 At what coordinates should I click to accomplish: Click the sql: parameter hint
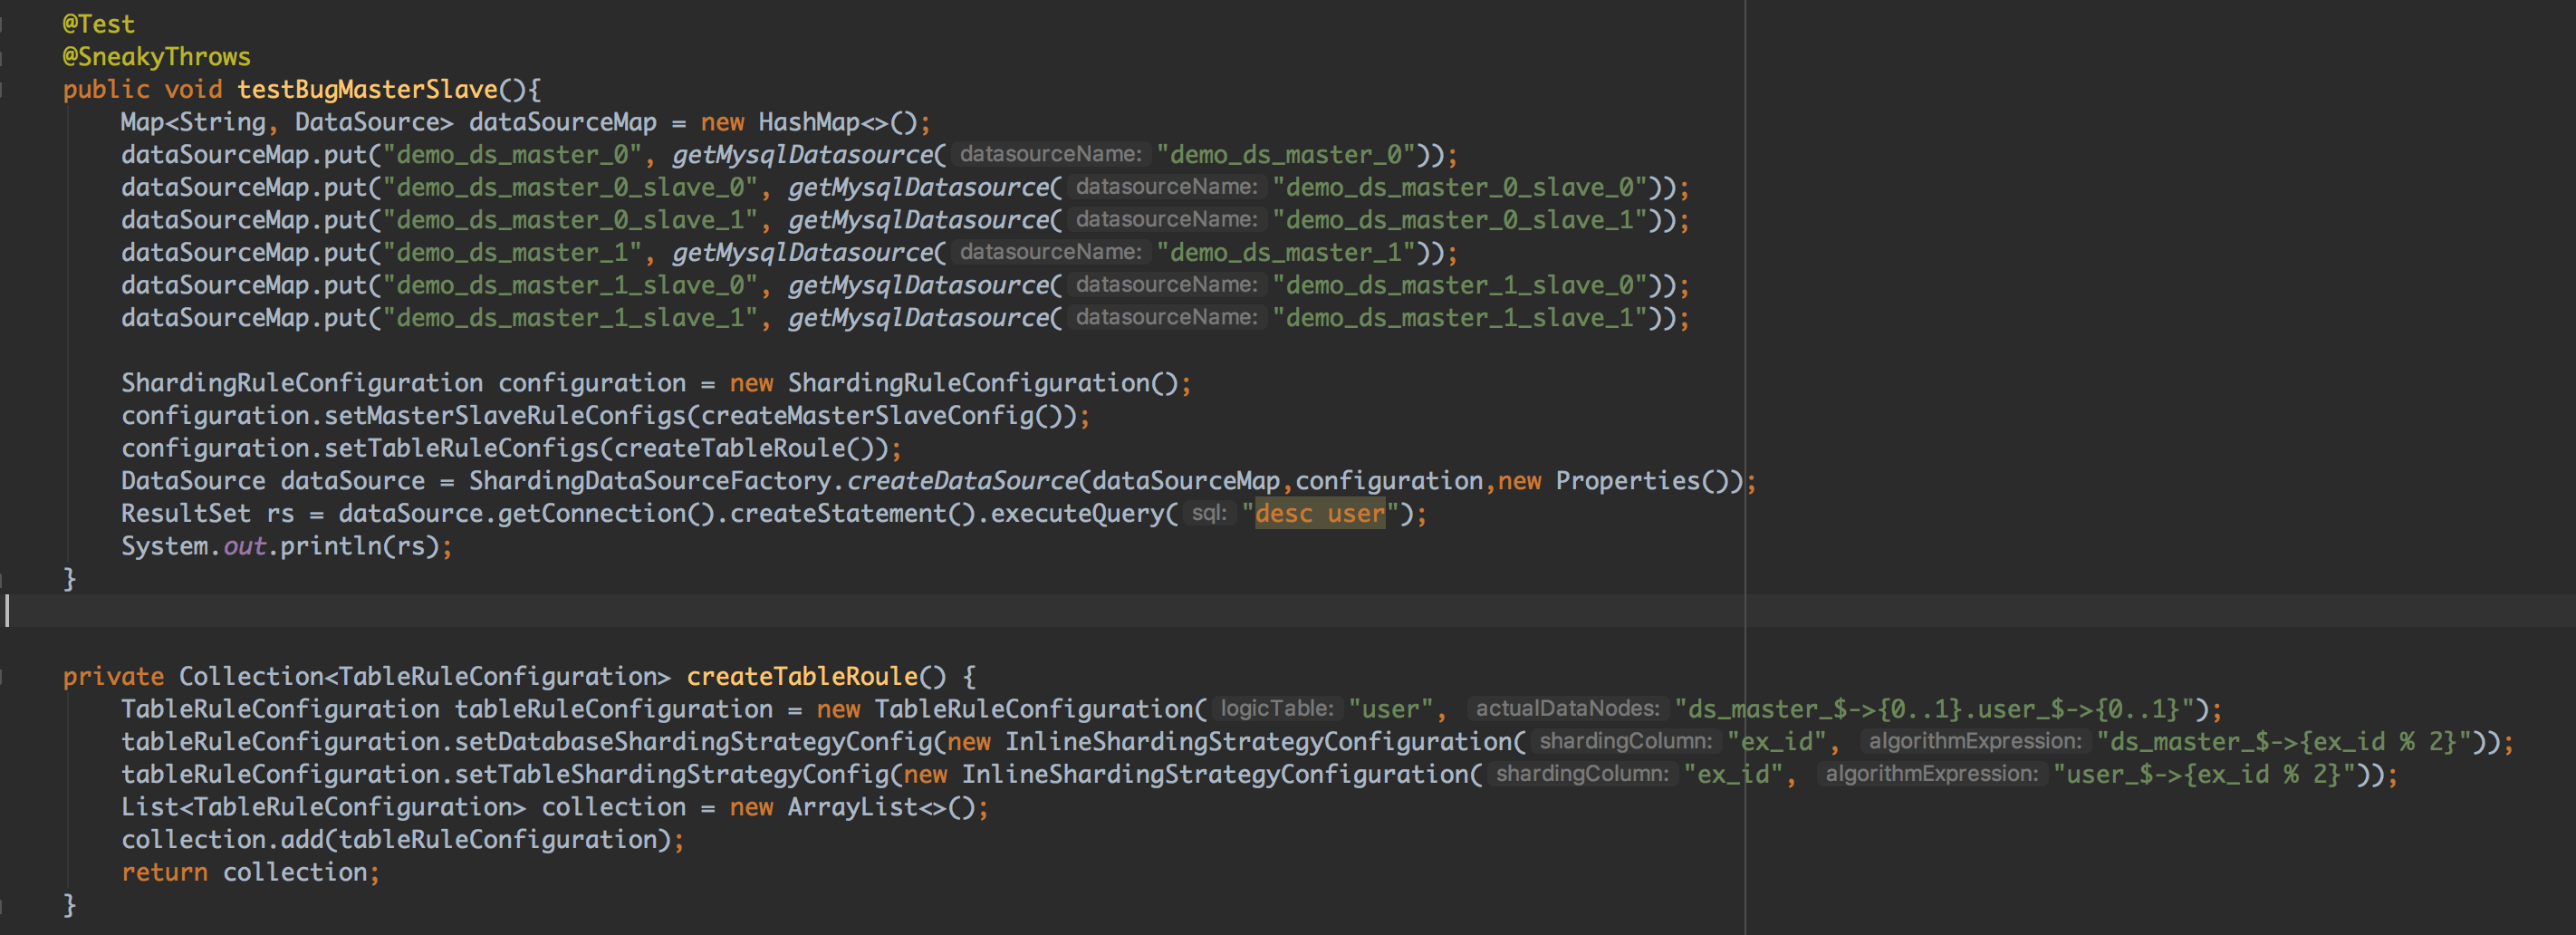click(1208, 513)
